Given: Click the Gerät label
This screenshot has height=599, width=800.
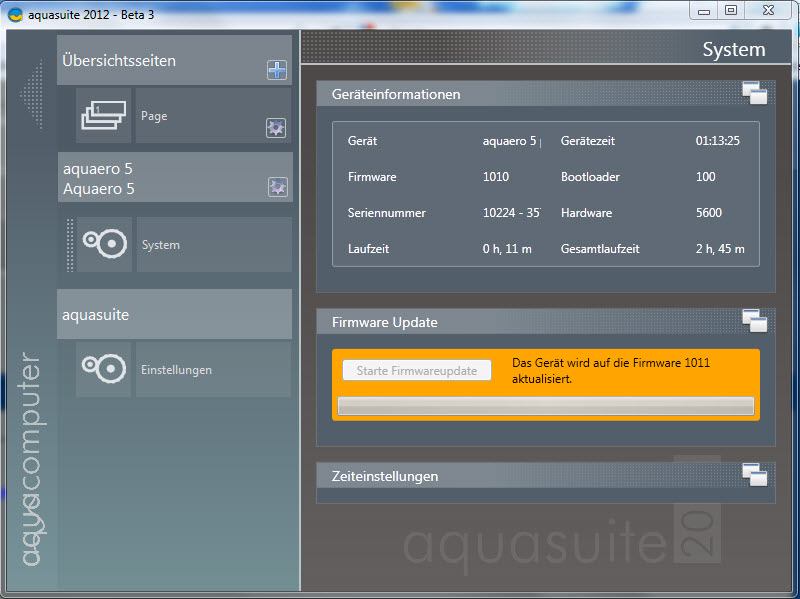Looking at the screenshot, I should pyautogui.click(x=362, y=141).
